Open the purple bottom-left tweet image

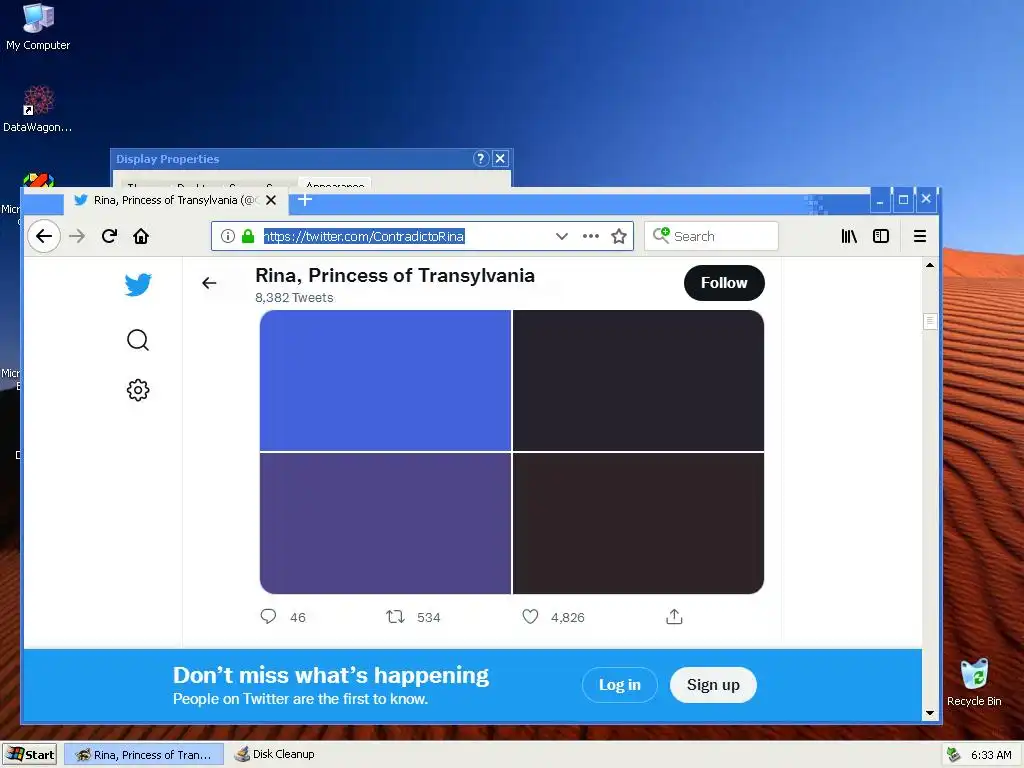385,523
